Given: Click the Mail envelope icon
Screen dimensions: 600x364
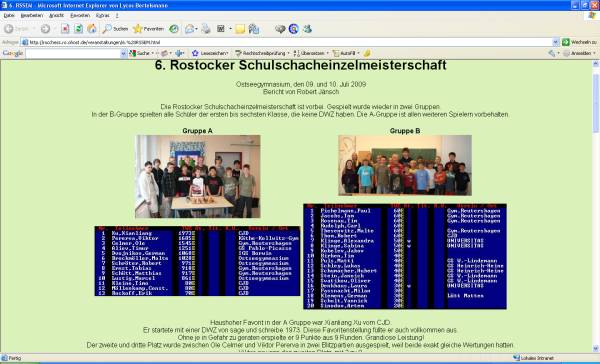Looking at the screenshot, I should coord(189,29).
